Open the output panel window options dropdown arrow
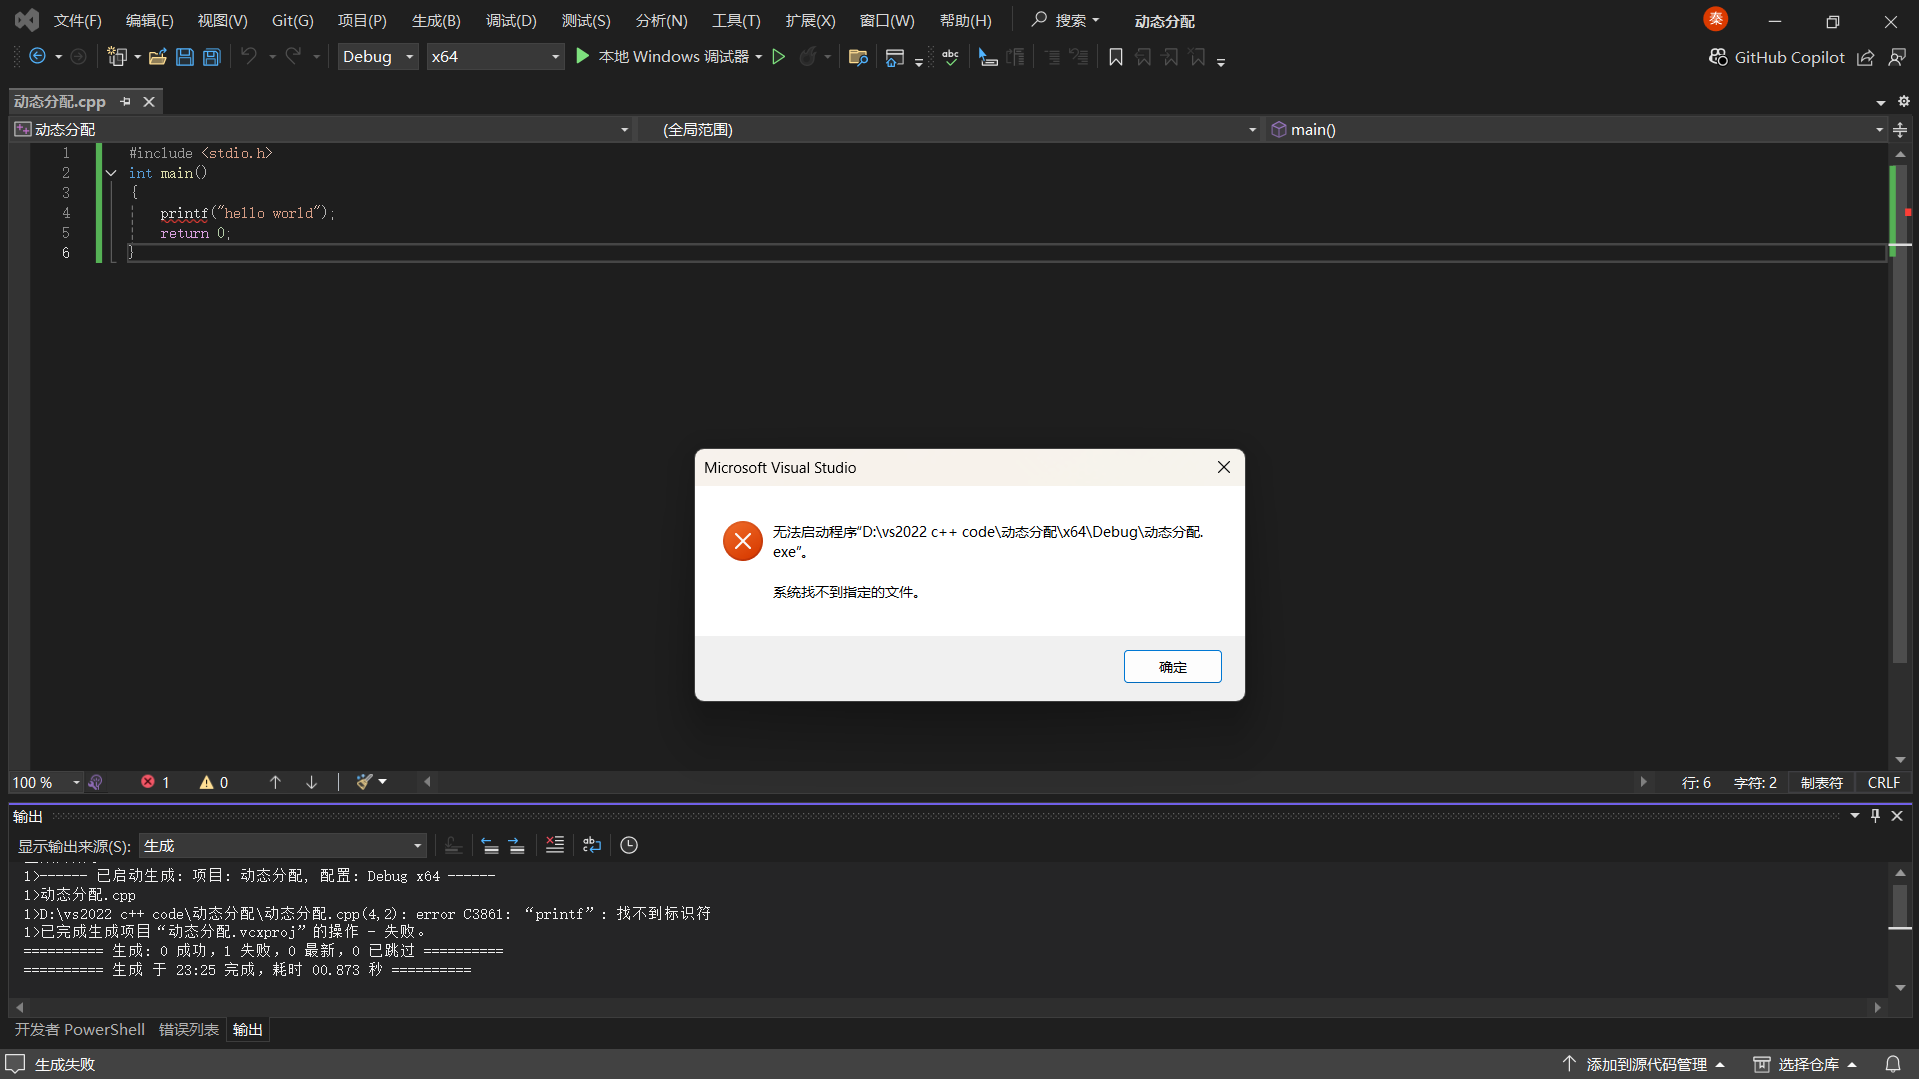The image size is (1919, 1079). [1855, 816]
